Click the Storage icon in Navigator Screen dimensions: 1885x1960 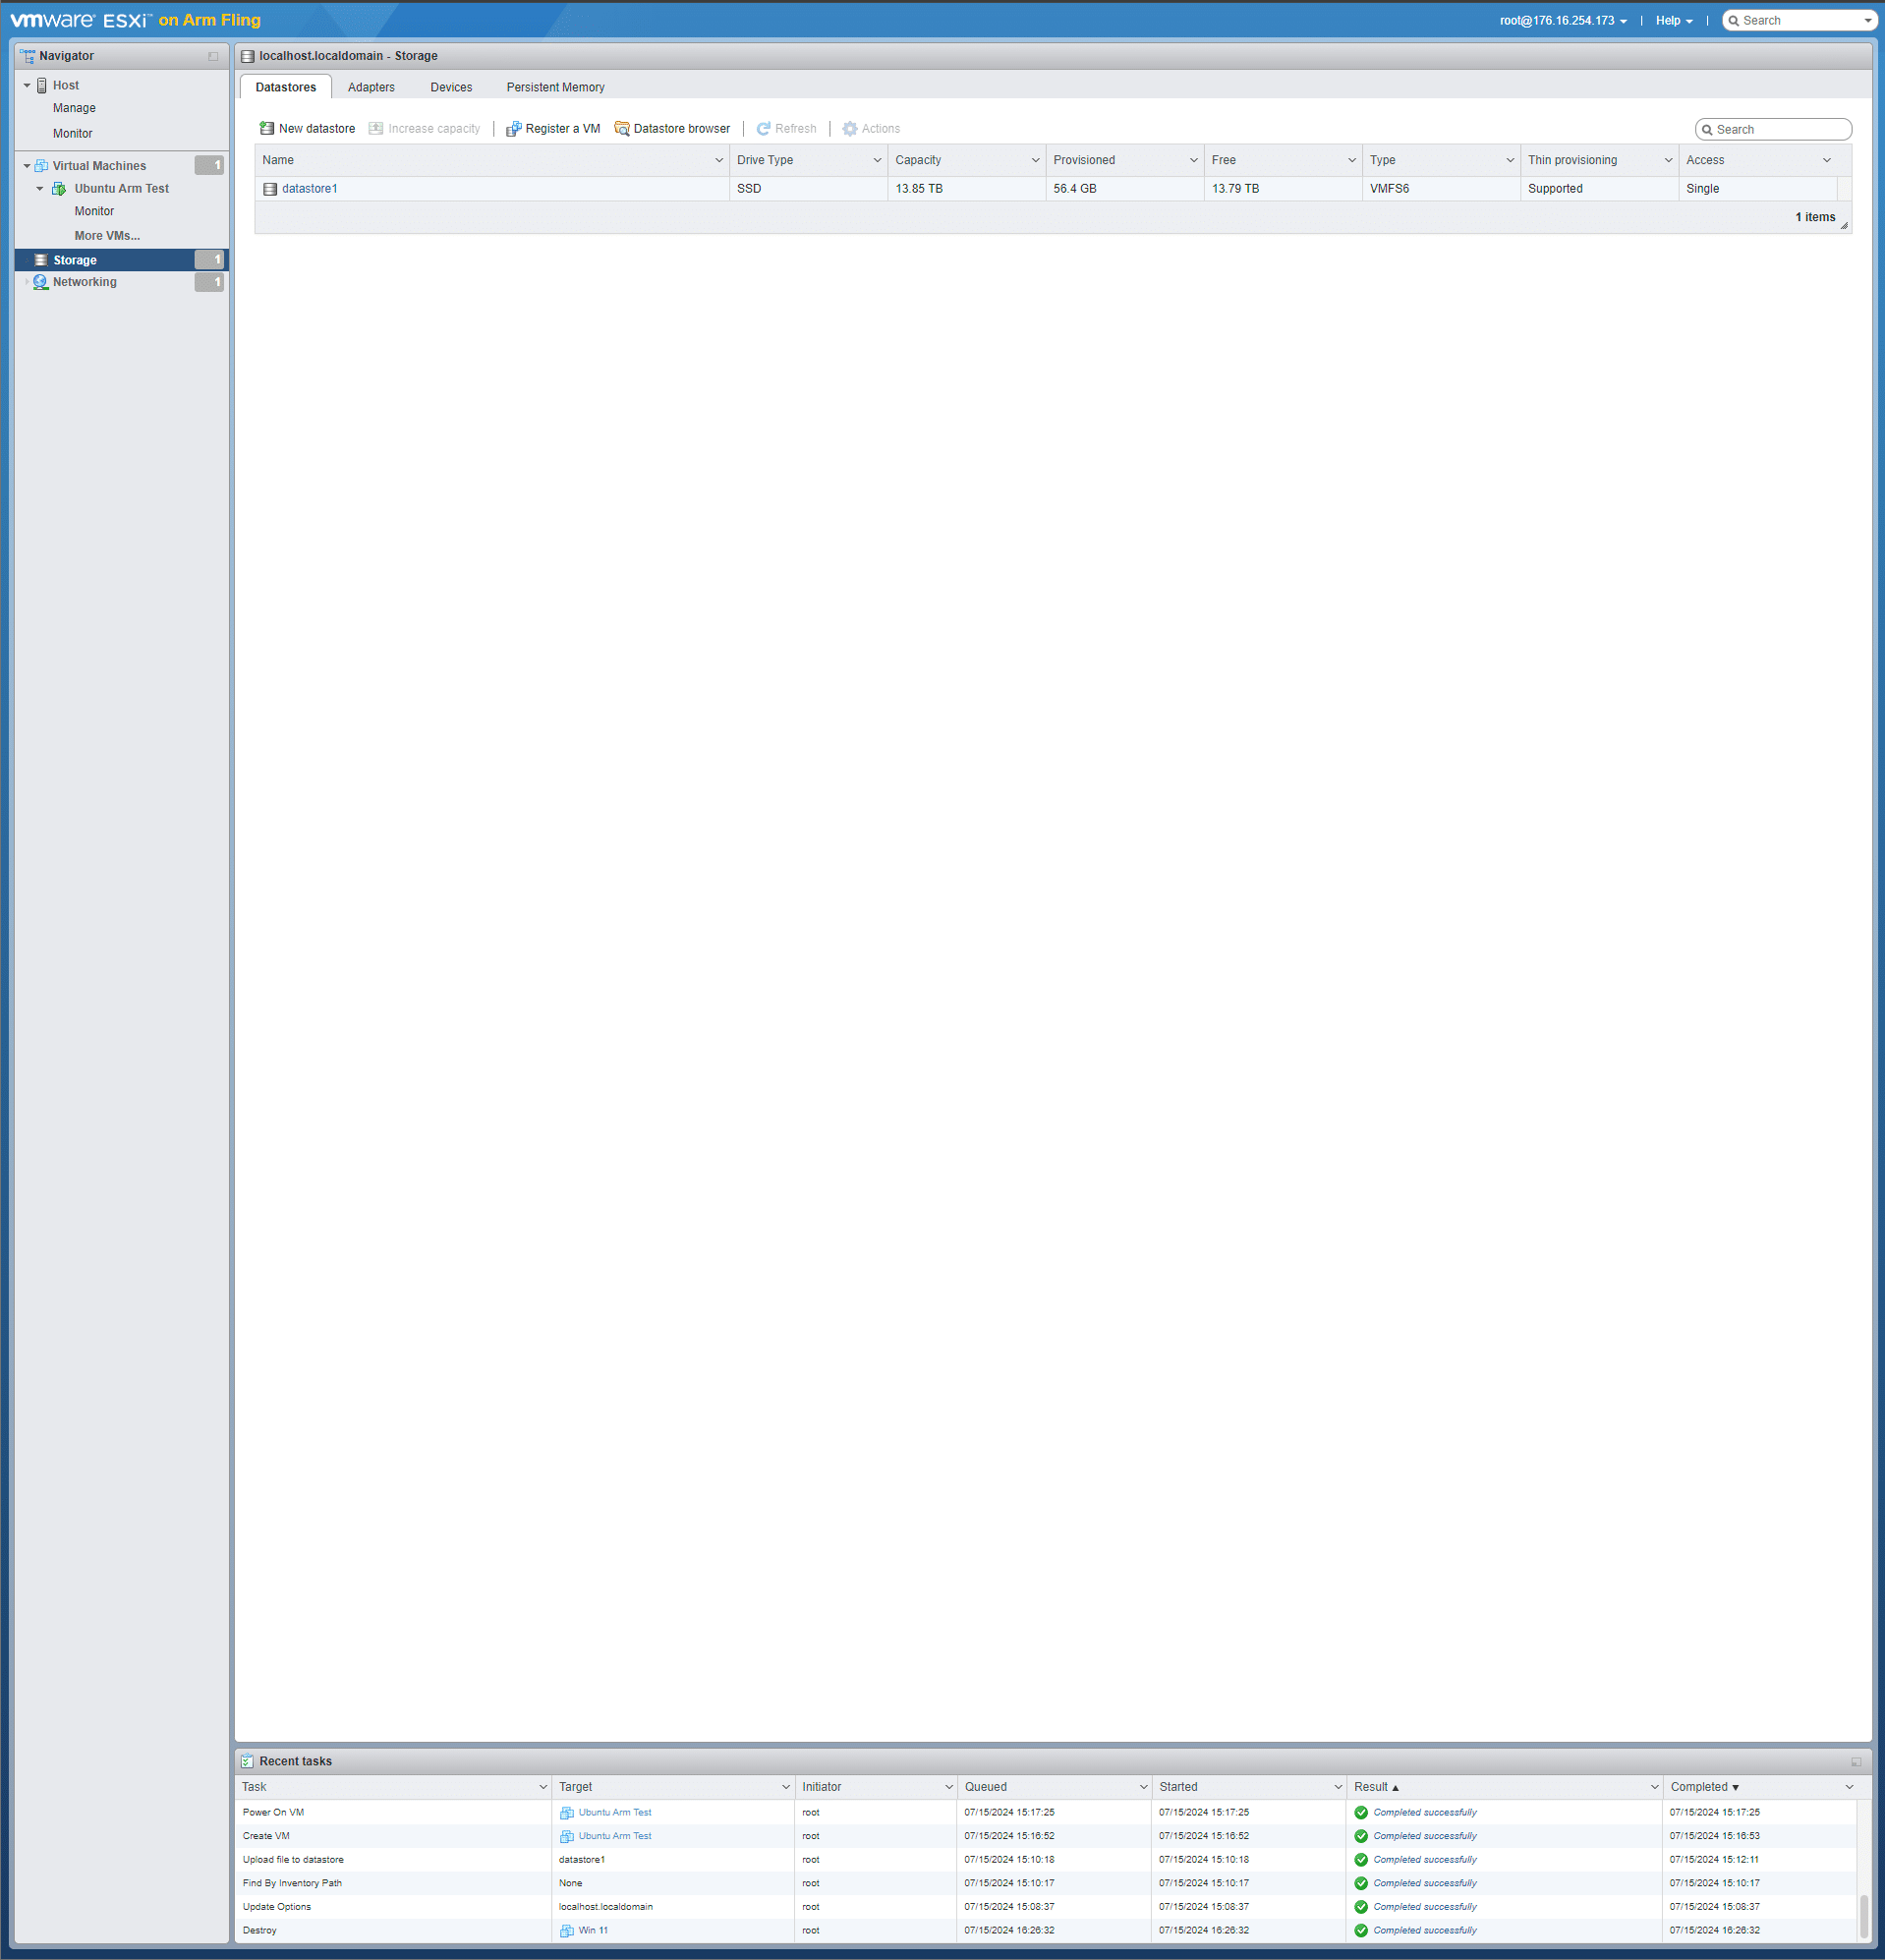click(41, 260)
